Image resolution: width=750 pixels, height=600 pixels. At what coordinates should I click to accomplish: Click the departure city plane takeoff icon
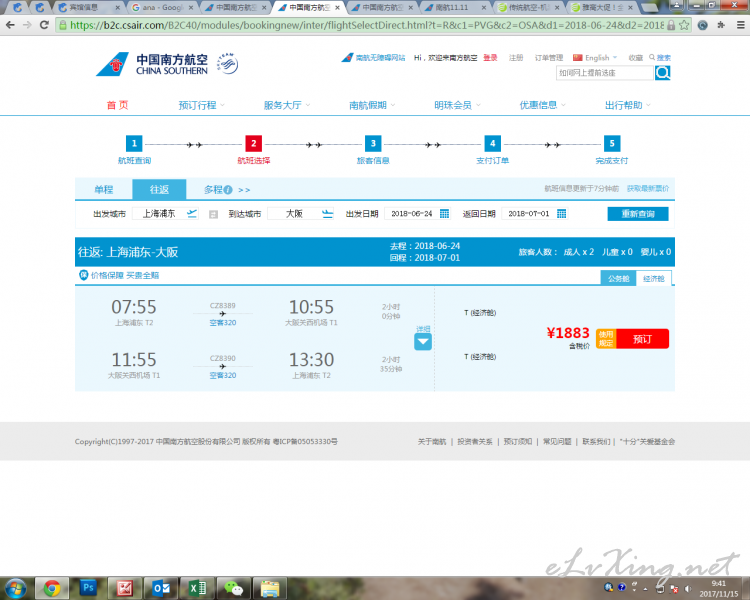[x=192, y=213]
